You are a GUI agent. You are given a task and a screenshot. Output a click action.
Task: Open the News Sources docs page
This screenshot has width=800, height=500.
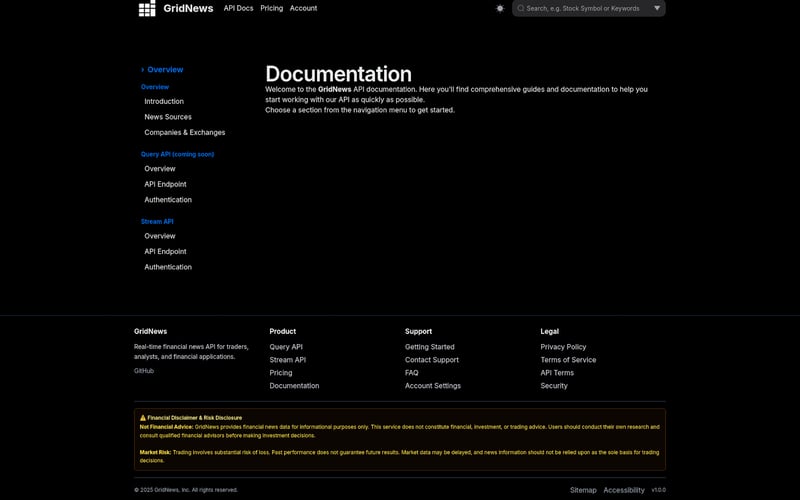(168, 117)
